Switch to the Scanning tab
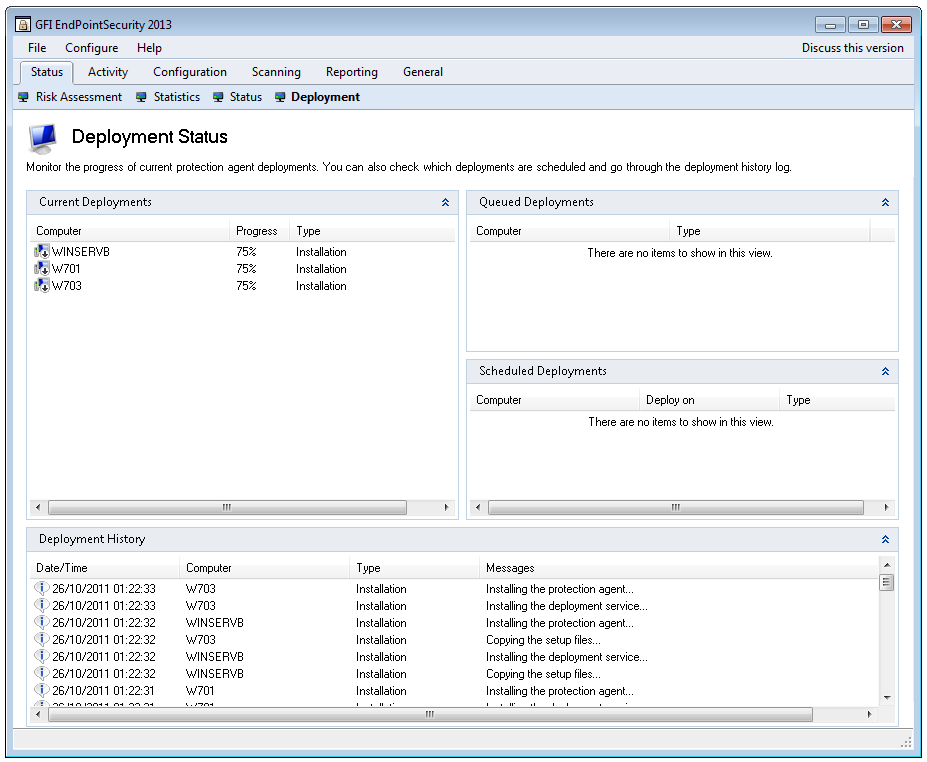This screenshot has width=927, height=762. point(276,72)
